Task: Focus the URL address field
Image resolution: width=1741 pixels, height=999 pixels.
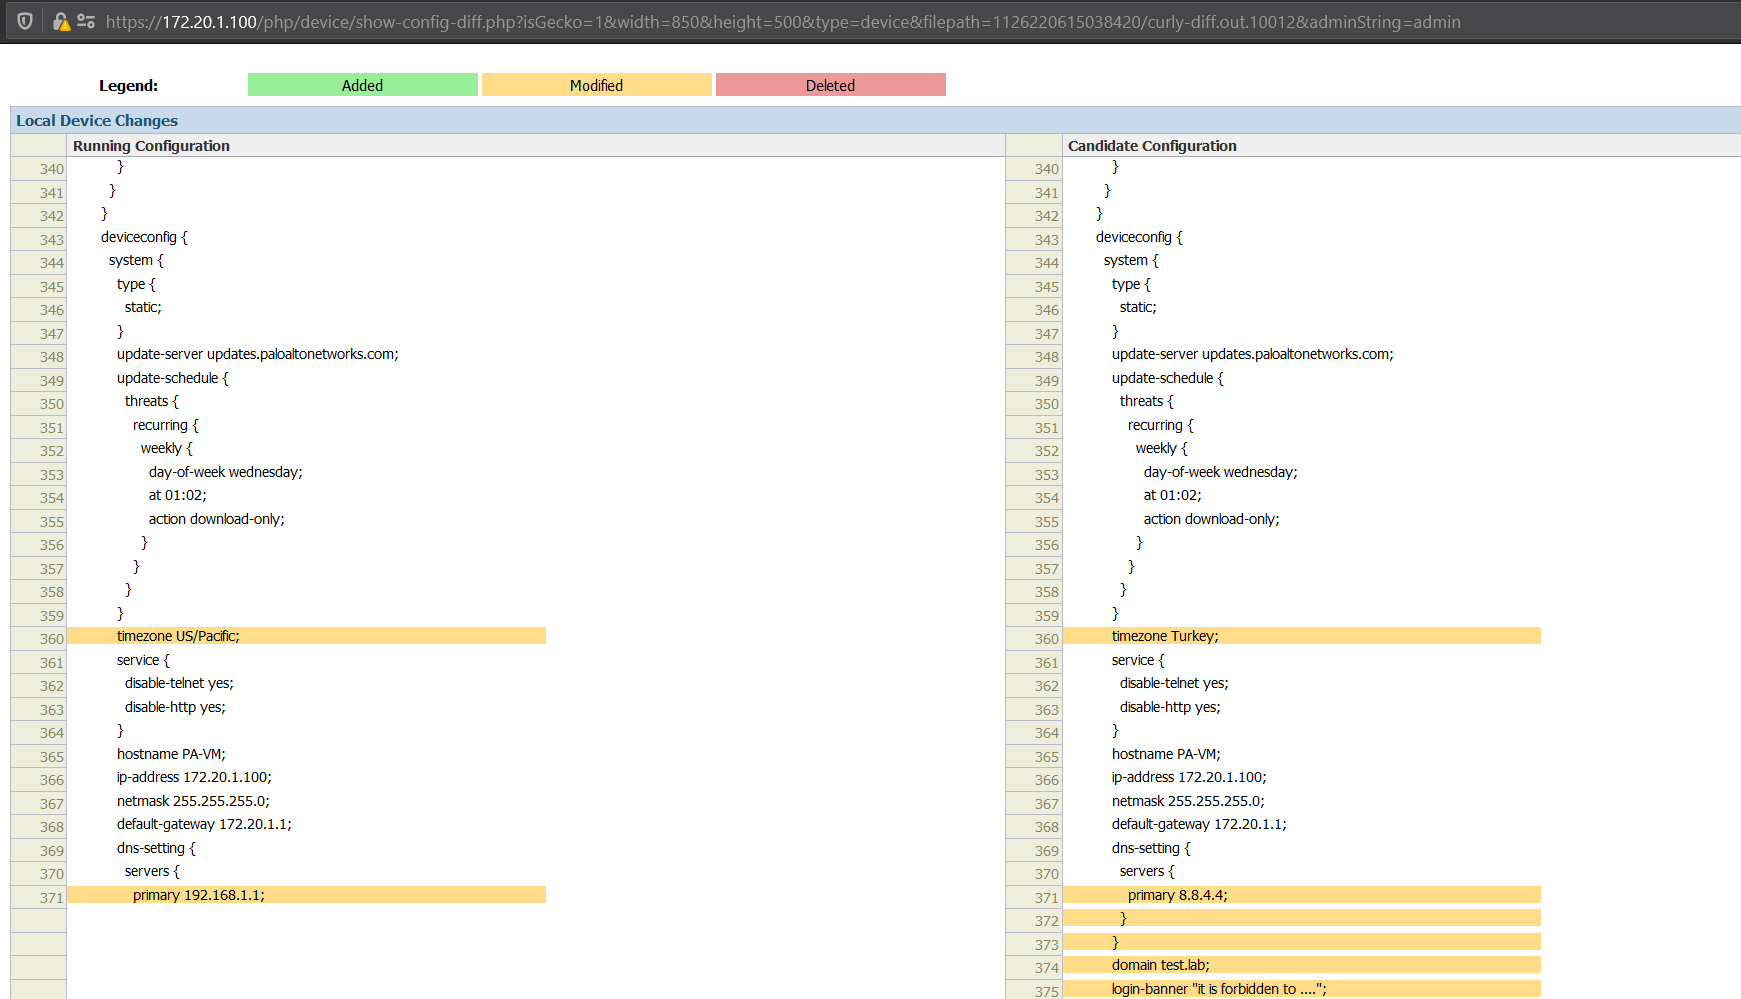Action: pos(783,22)
